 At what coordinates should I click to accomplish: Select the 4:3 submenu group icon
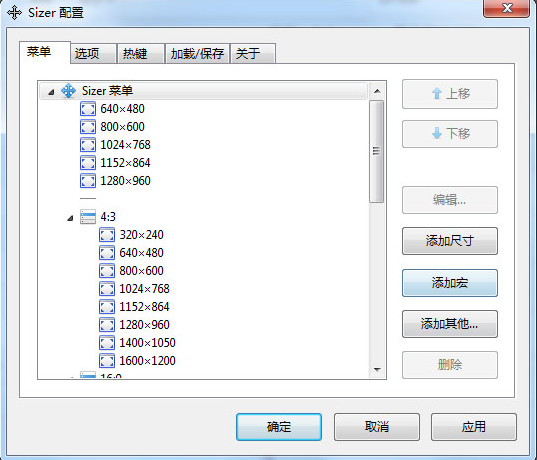coord(88,216)
